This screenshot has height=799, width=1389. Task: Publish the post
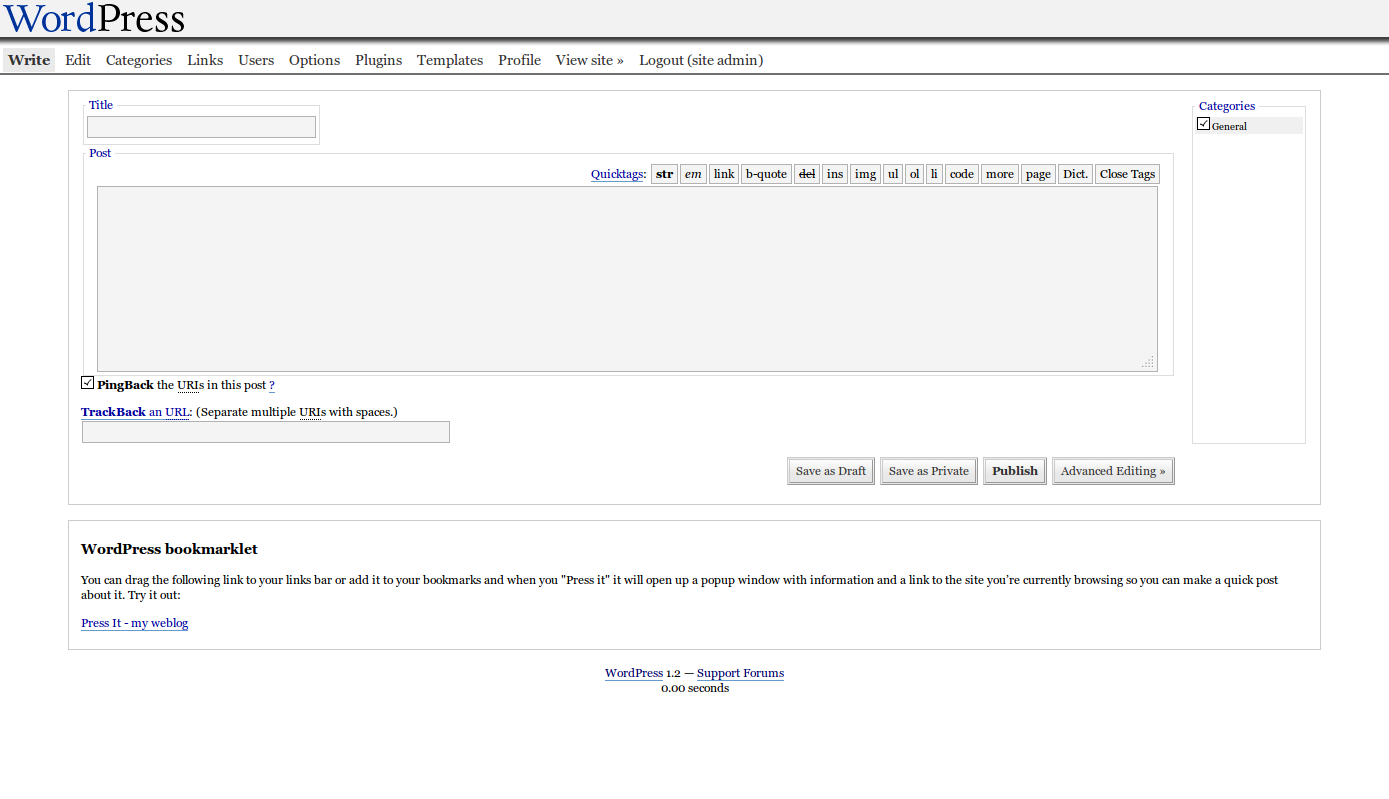pos(1015,471)
